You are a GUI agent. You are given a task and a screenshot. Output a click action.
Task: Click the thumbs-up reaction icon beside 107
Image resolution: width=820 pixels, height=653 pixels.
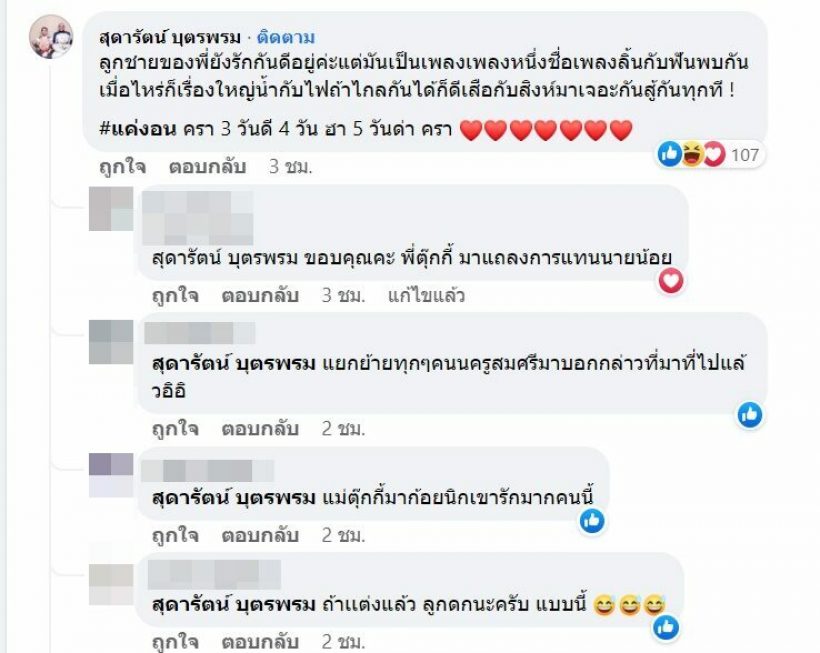click(670, 154)
